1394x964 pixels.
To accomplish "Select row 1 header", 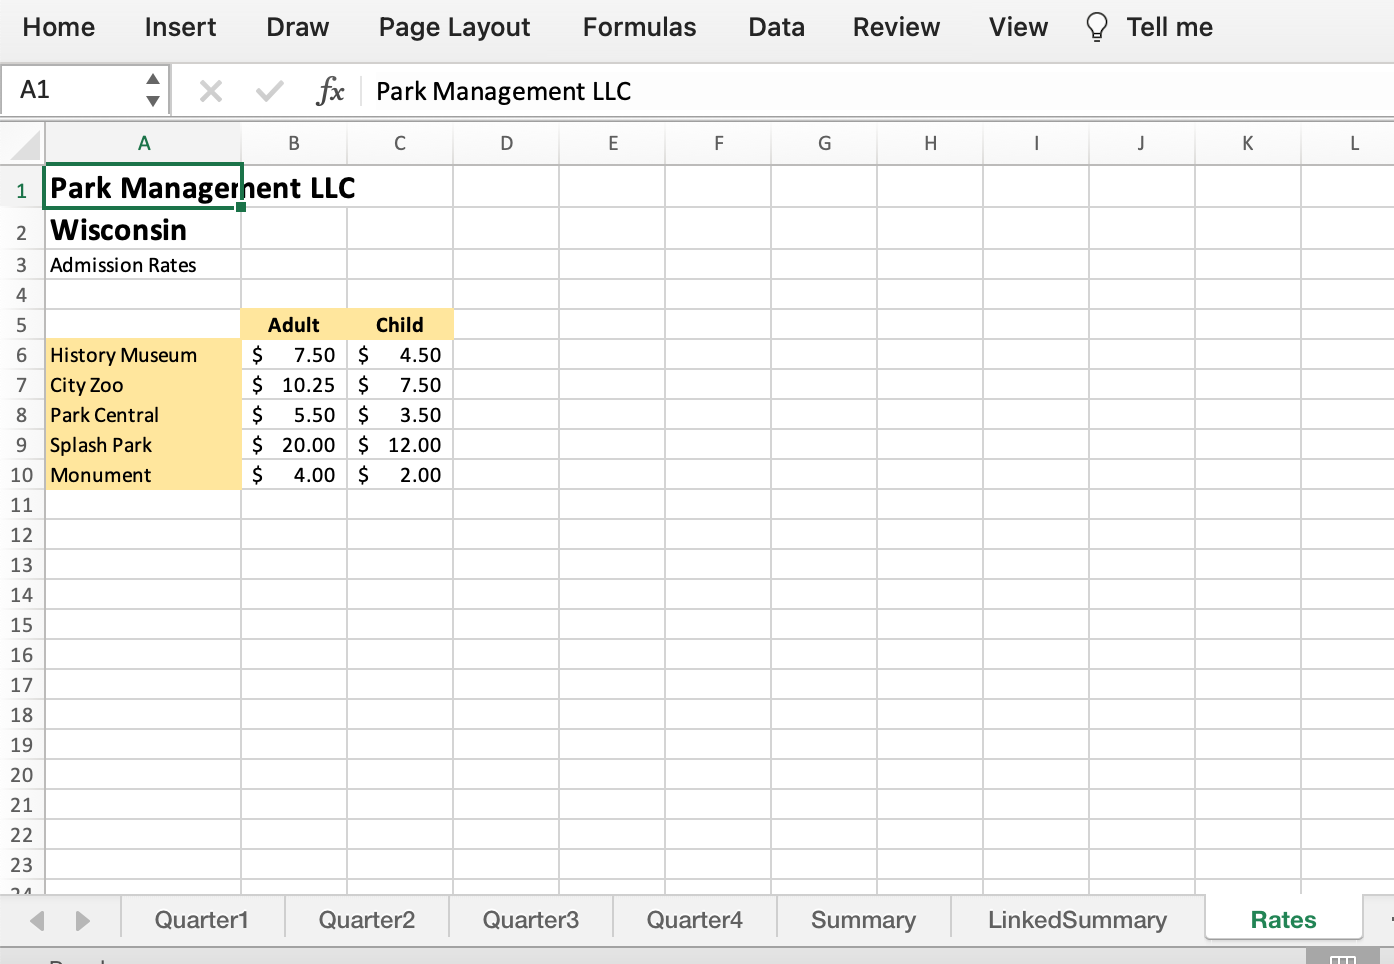I will (22, 190).
